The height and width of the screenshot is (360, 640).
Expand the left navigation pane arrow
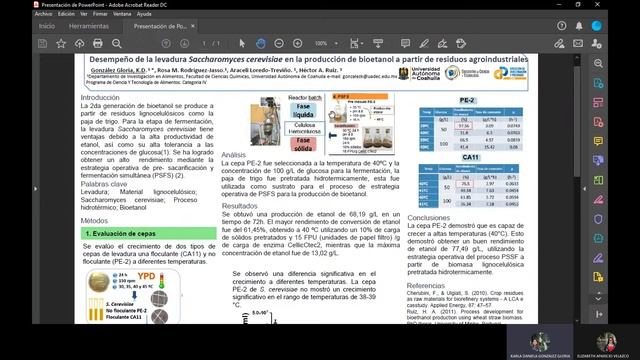36,189
